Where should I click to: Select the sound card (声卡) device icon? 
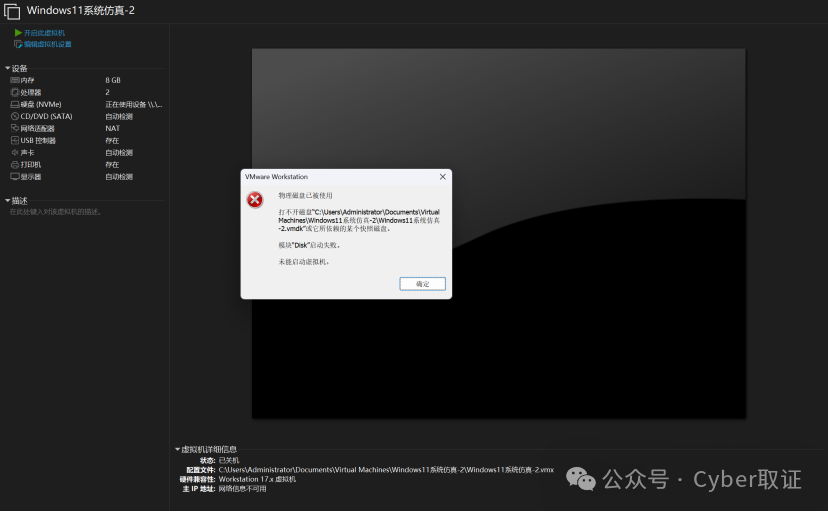click(15, 153)
